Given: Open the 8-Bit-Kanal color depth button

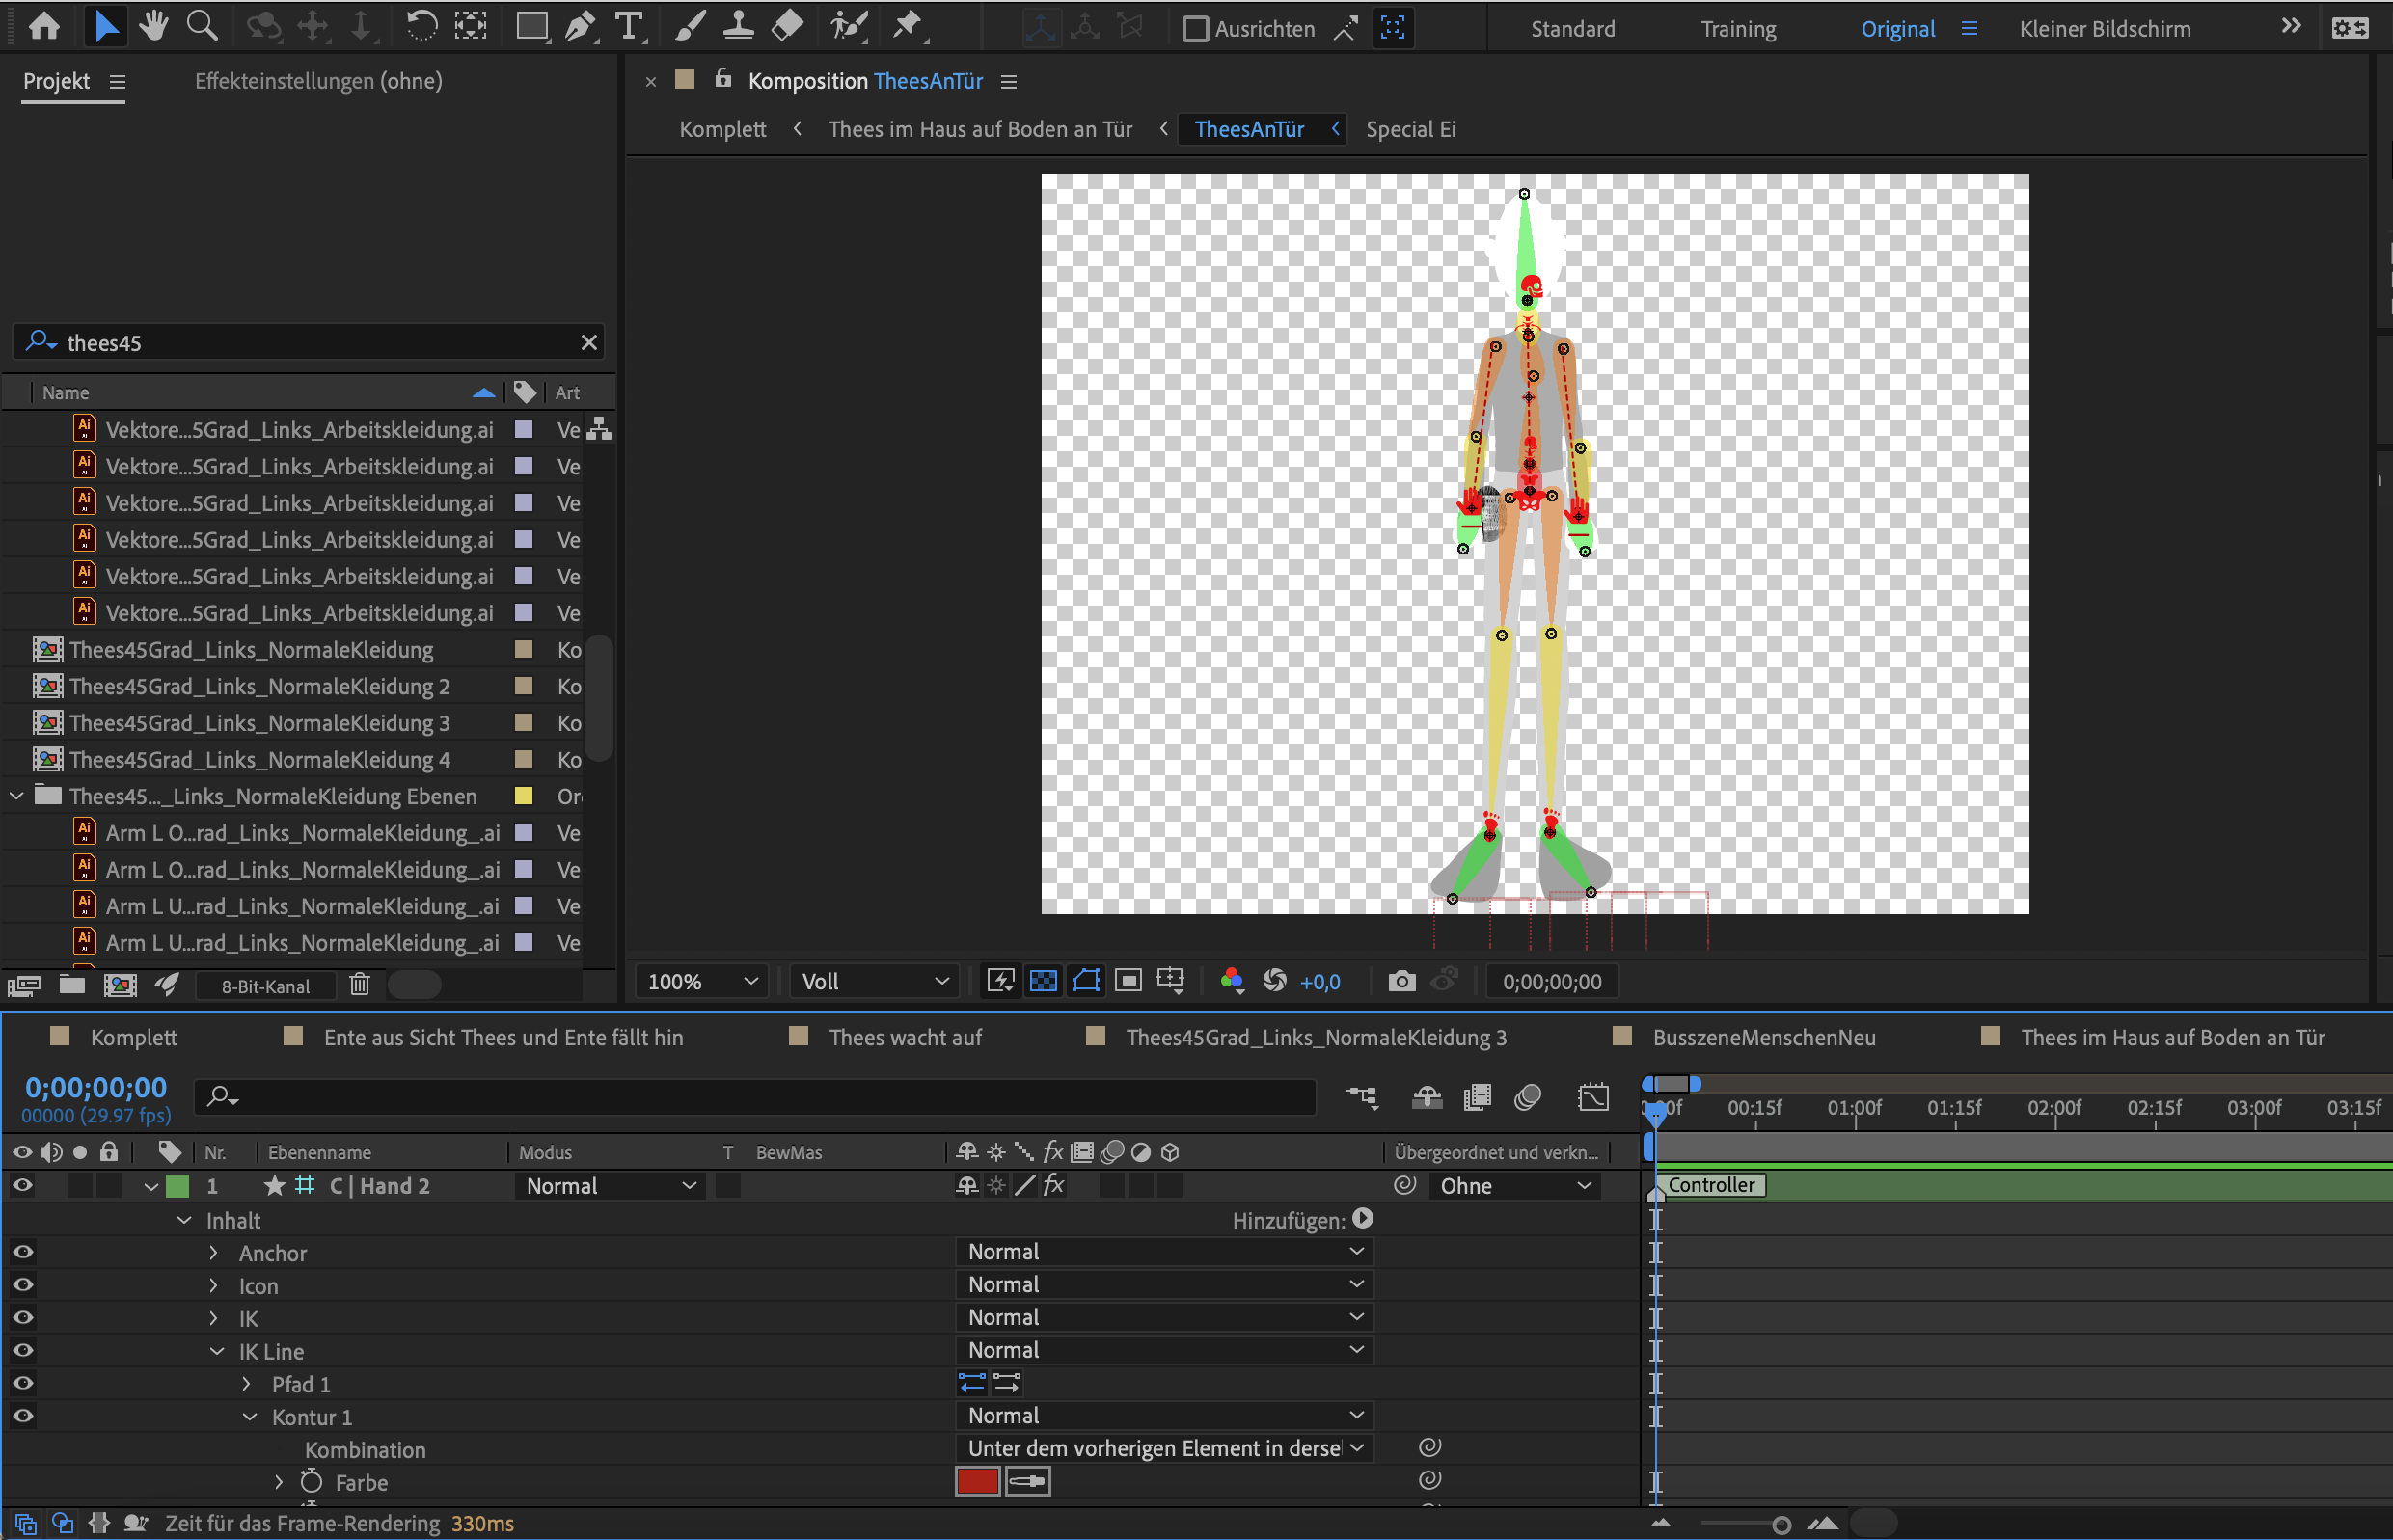Looking at the screenshot, I should tap(265, 986).
